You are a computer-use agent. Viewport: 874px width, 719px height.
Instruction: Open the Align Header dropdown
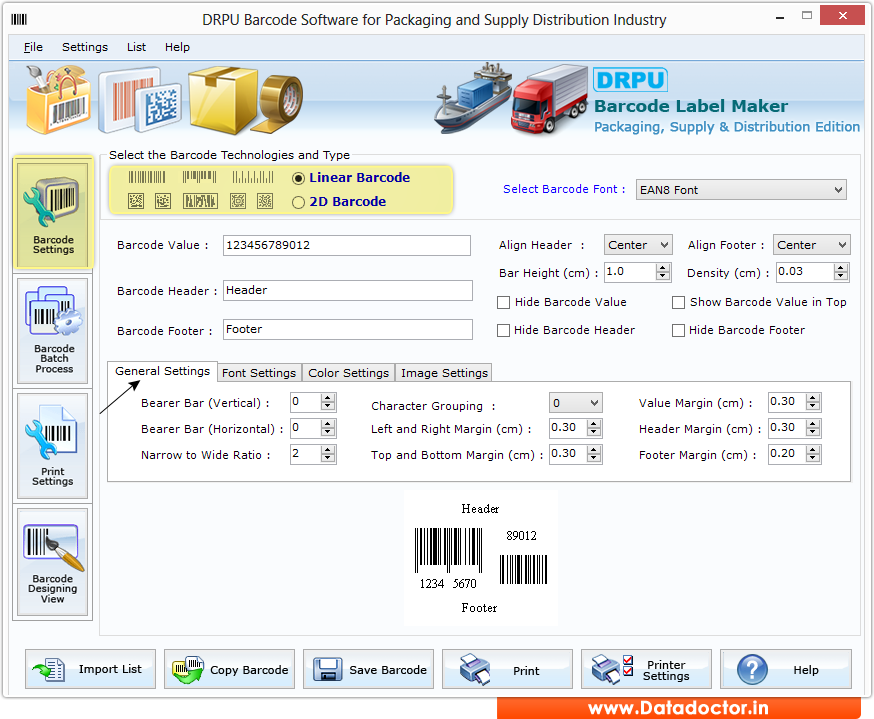(638, 245)
